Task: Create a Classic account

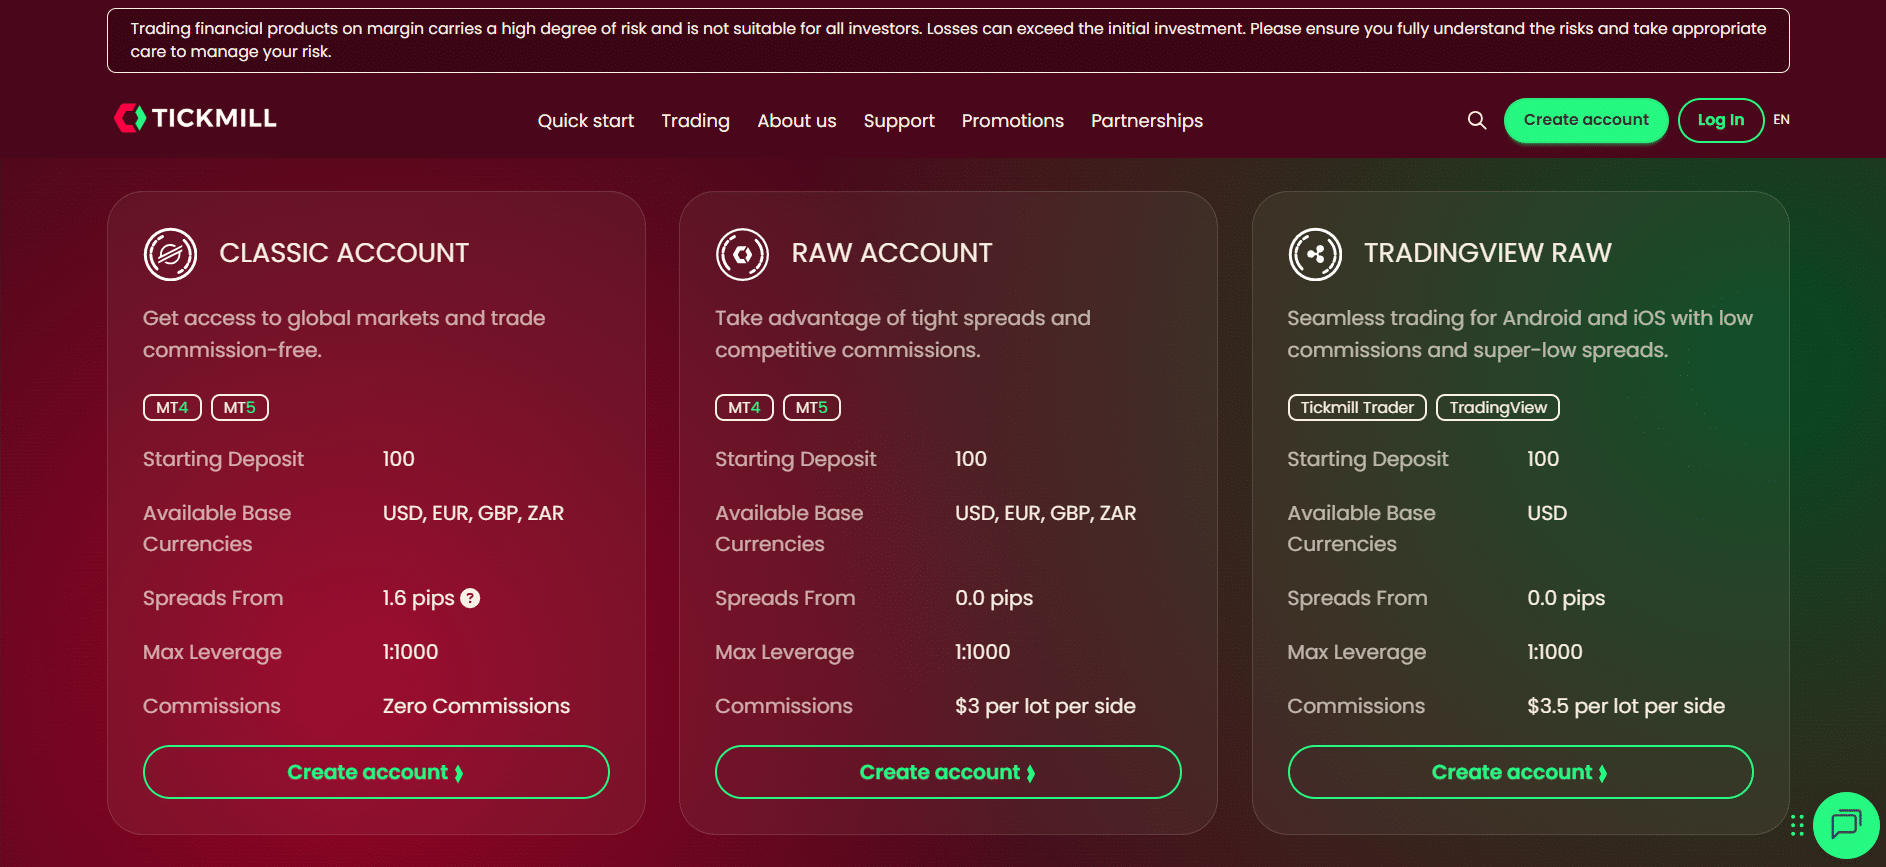Action: [376, 772]
